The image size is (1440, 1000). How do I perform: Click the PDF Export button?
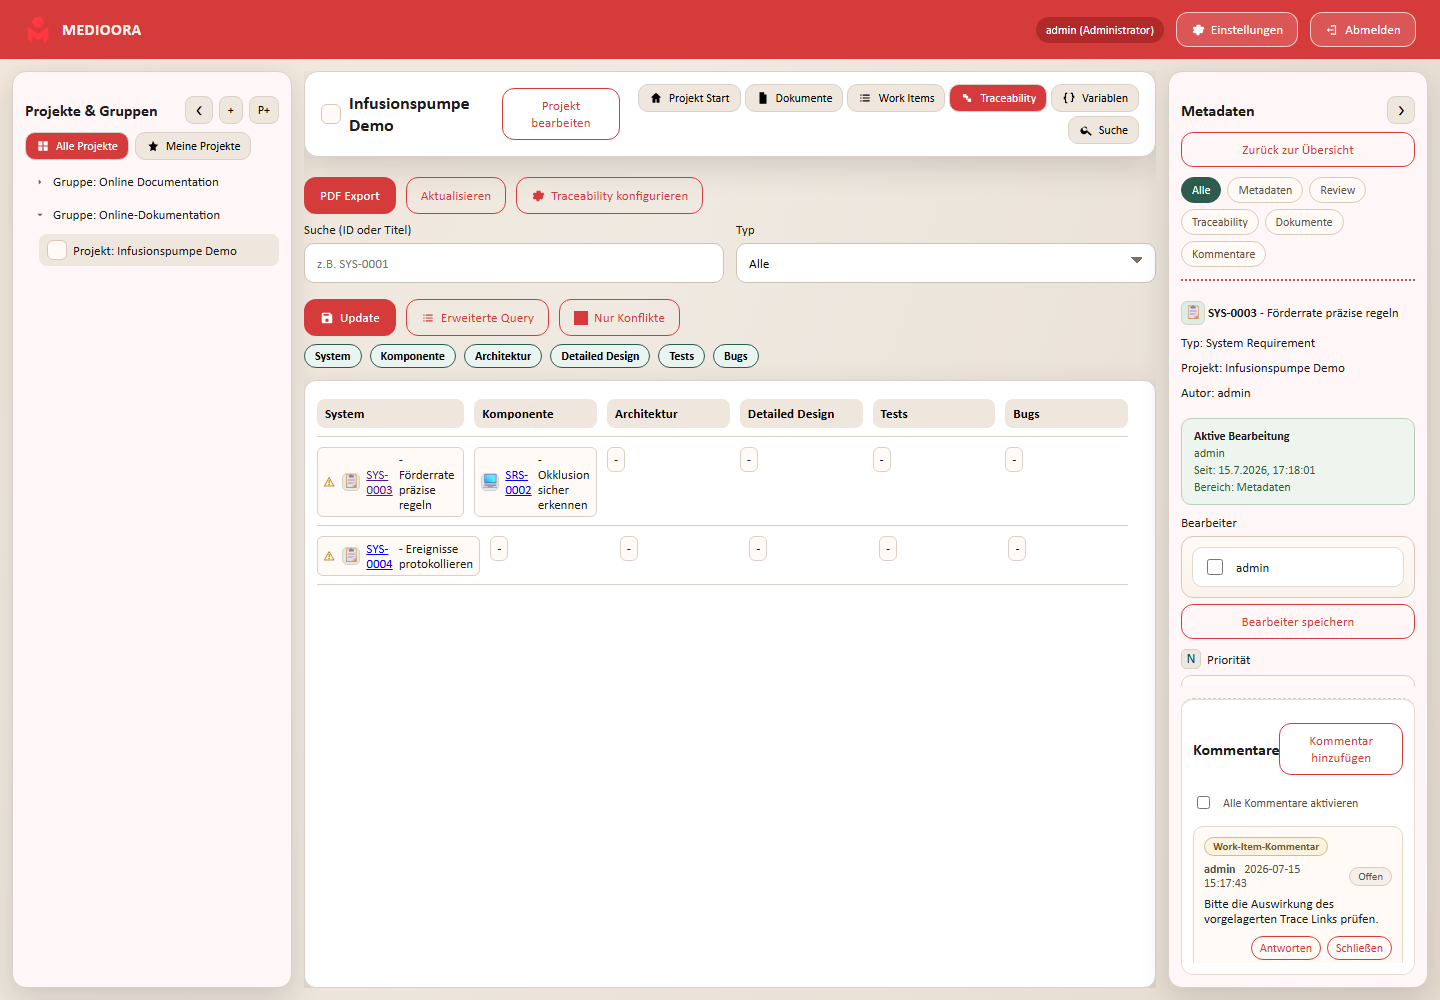coord(350,196)
